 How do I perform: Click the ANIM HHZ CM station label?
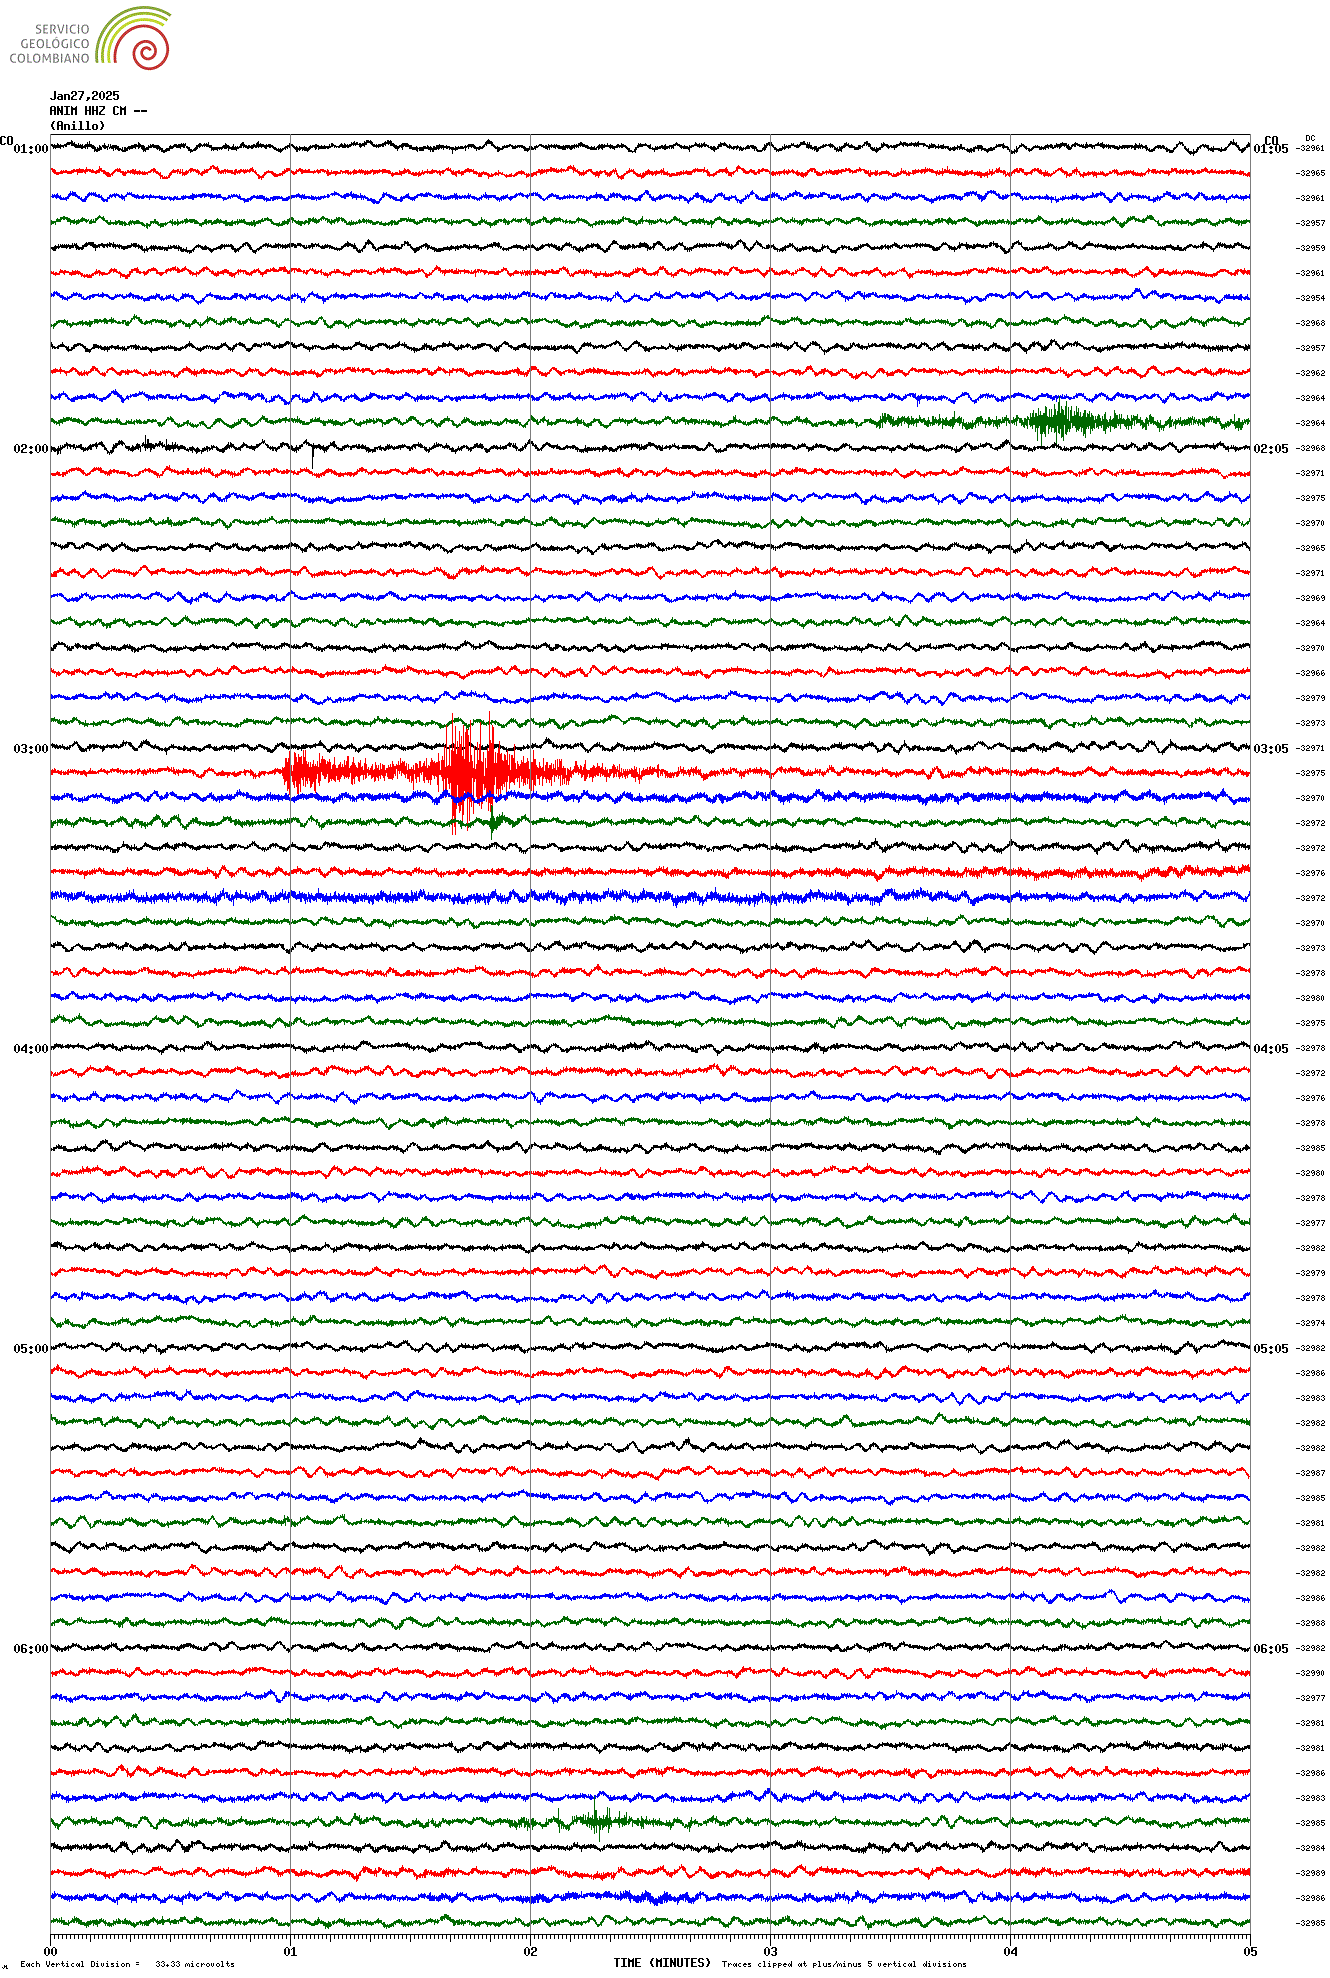98,111
